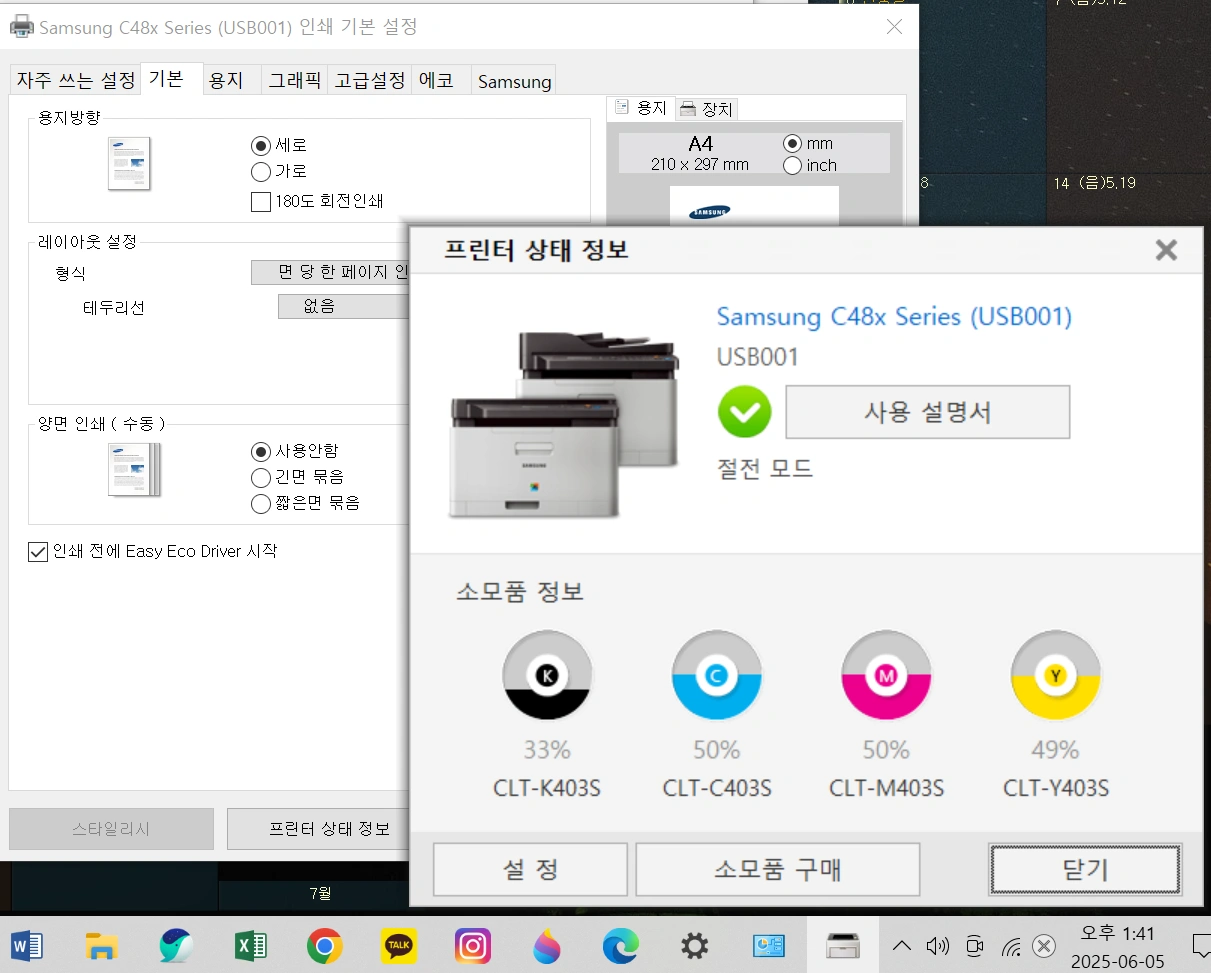Open the colorful droplet app in taskbar
The image size is (1211, 973).
[547, 945]
